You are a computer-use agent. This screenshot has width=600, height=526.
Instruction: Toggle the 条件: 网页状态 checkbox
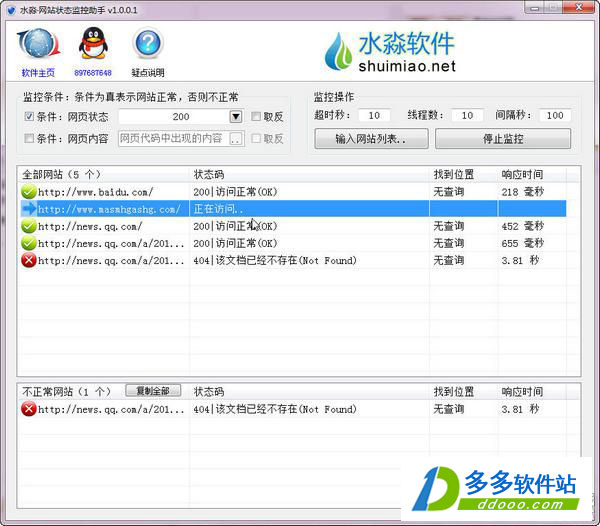[29, 117]
